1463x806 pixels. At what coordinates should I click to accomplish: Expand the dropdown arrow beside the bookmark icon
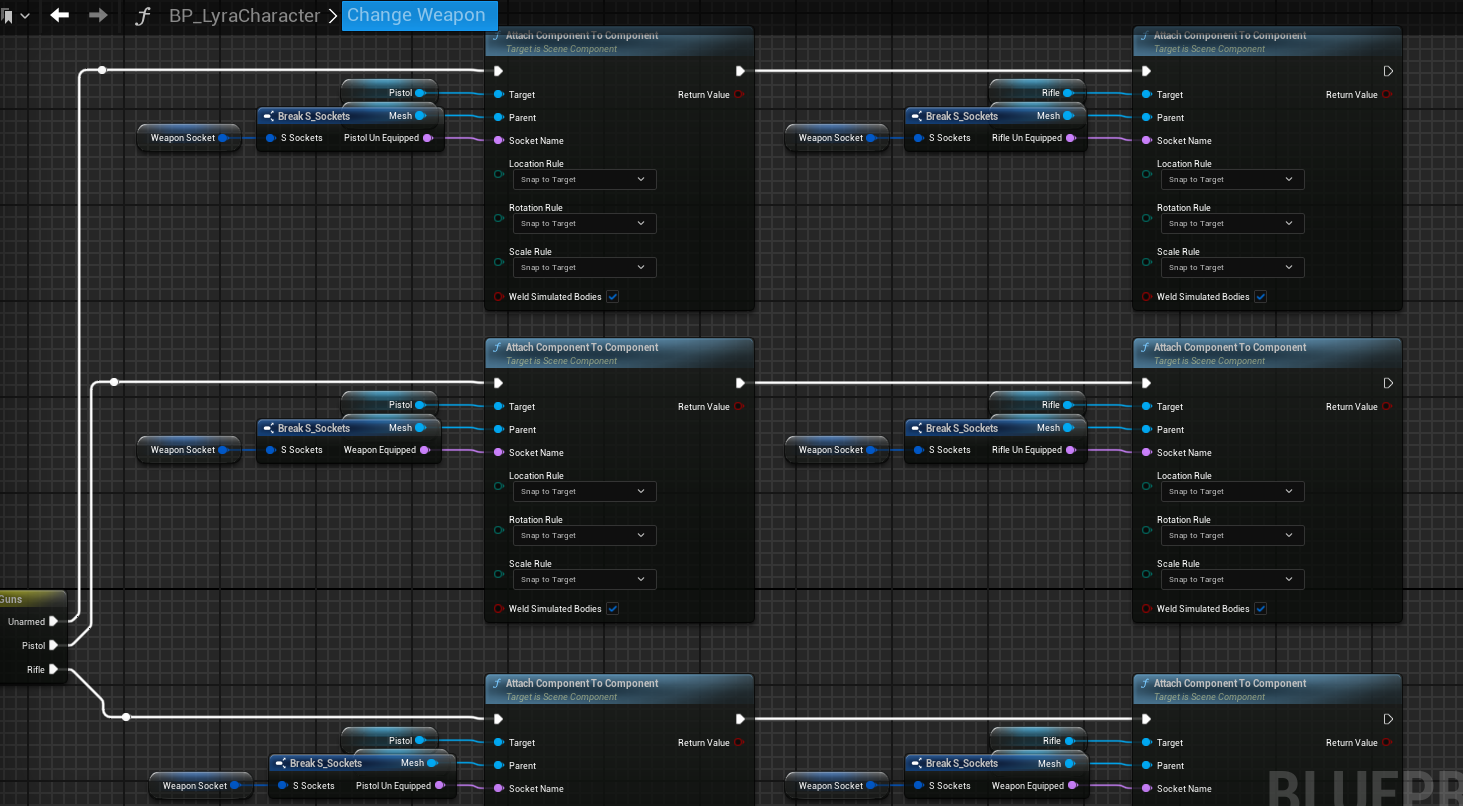[x=25, y=16]
